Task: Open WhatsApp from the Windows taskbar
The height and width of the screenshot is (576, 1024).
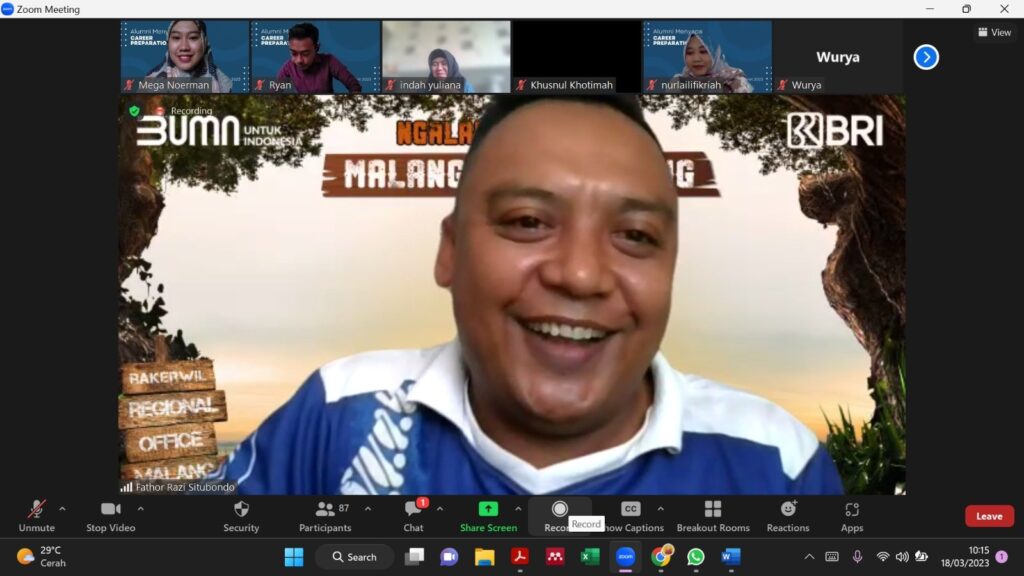Action: click(x=695, y=557)
